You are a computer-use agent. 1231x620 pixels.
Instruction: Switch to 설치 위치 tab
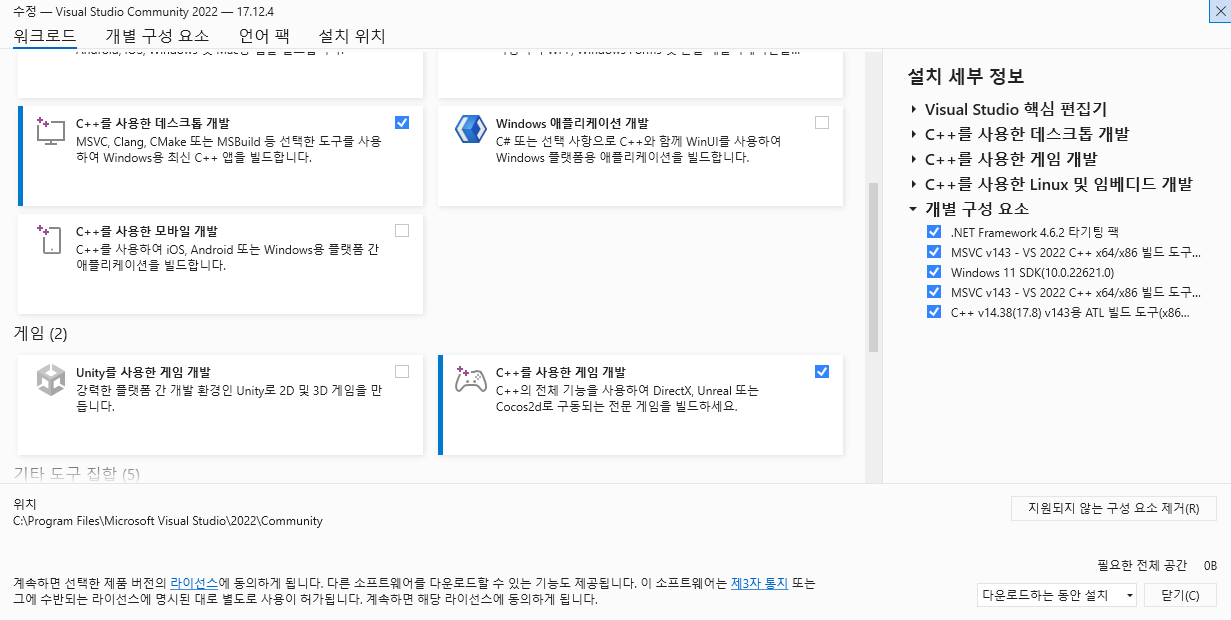[352, 35]
